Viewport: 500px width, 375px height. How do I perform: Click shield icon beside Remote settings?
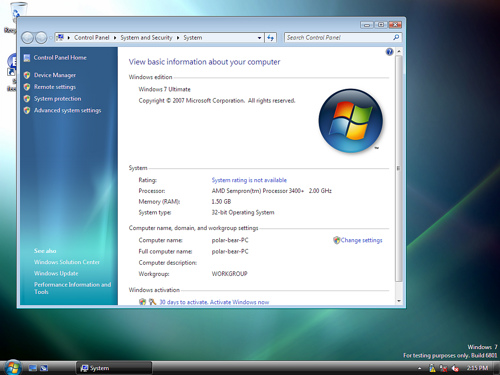(27, 87)
